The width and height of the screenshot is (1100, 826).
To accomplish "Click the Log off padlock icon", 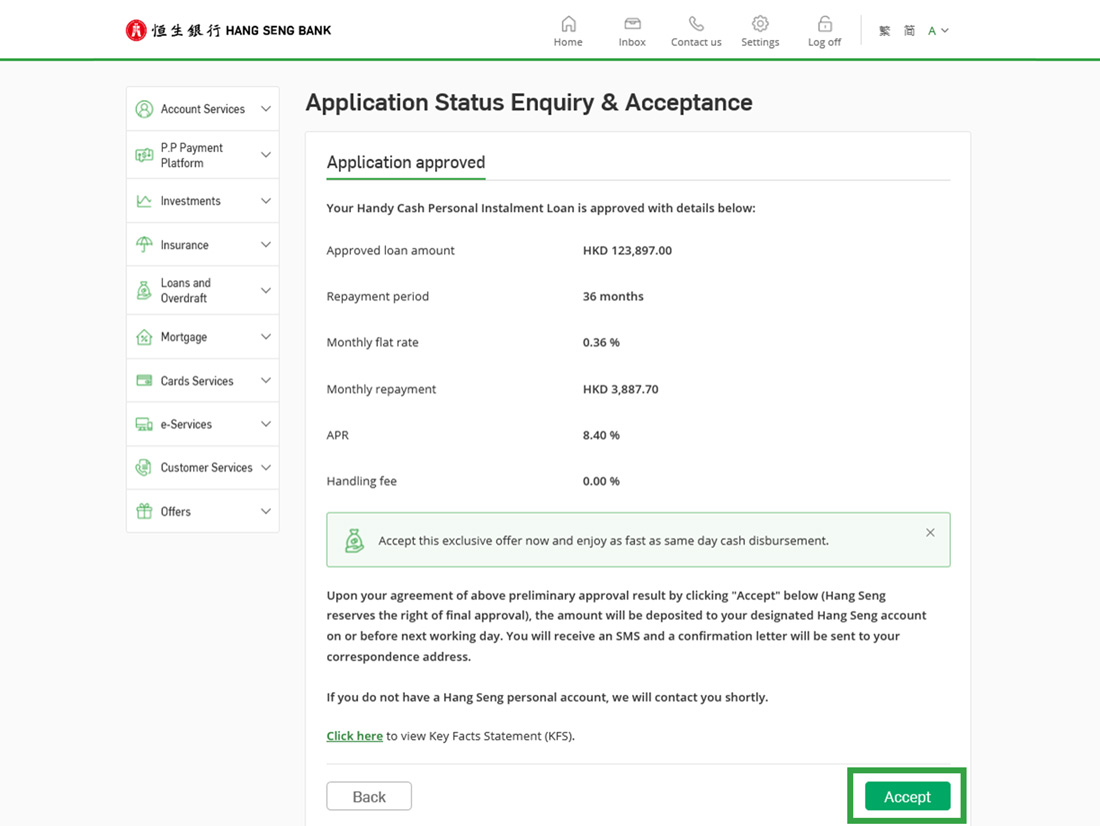I will pyautogui.click(x=824, y=24).
